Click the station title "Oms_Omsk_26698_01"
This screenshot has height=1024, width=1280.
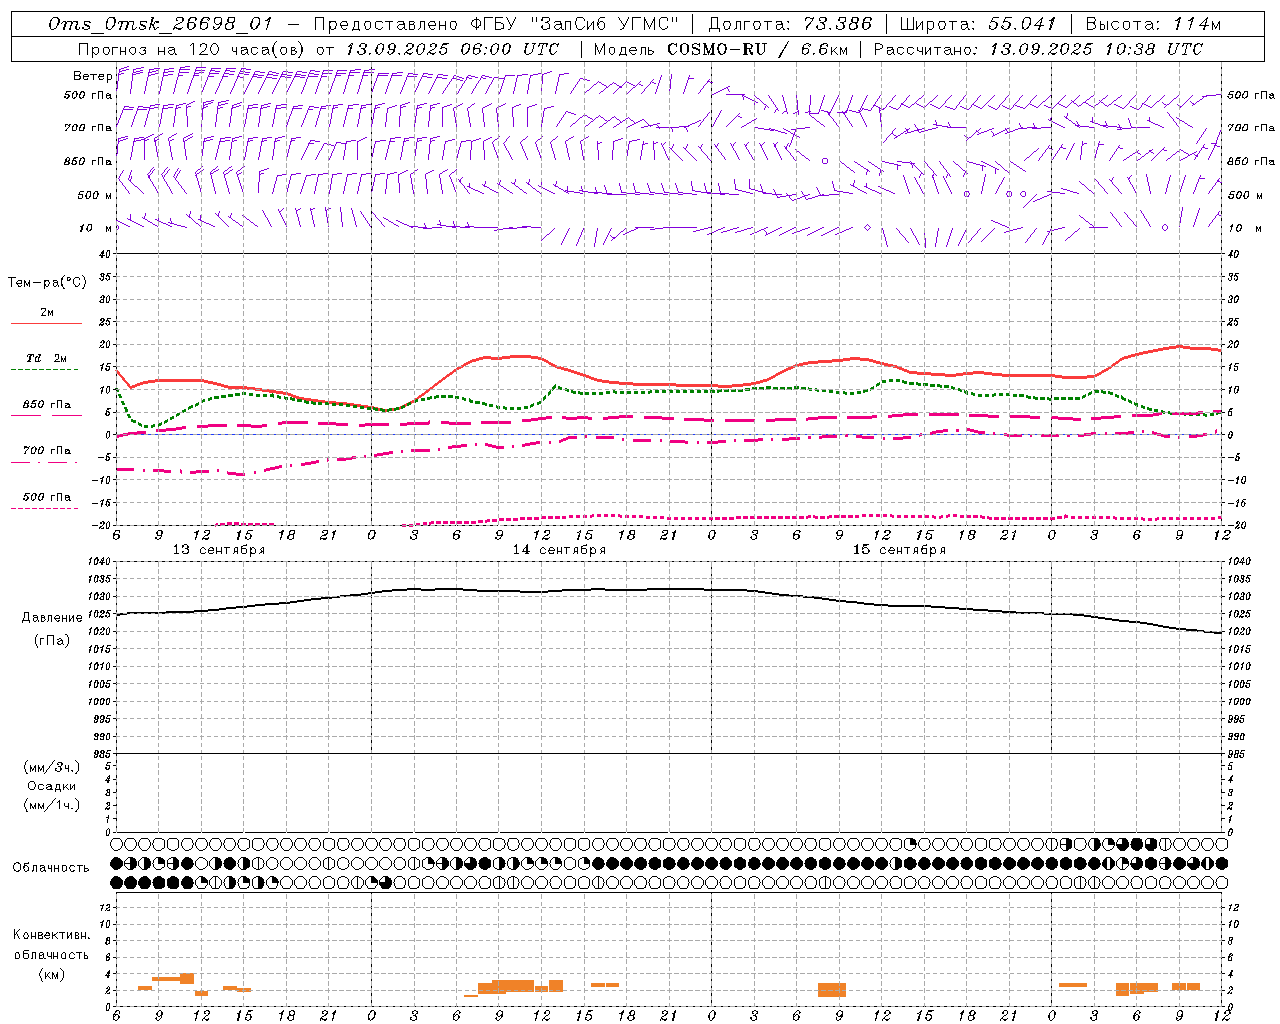[x=160, y=24]
